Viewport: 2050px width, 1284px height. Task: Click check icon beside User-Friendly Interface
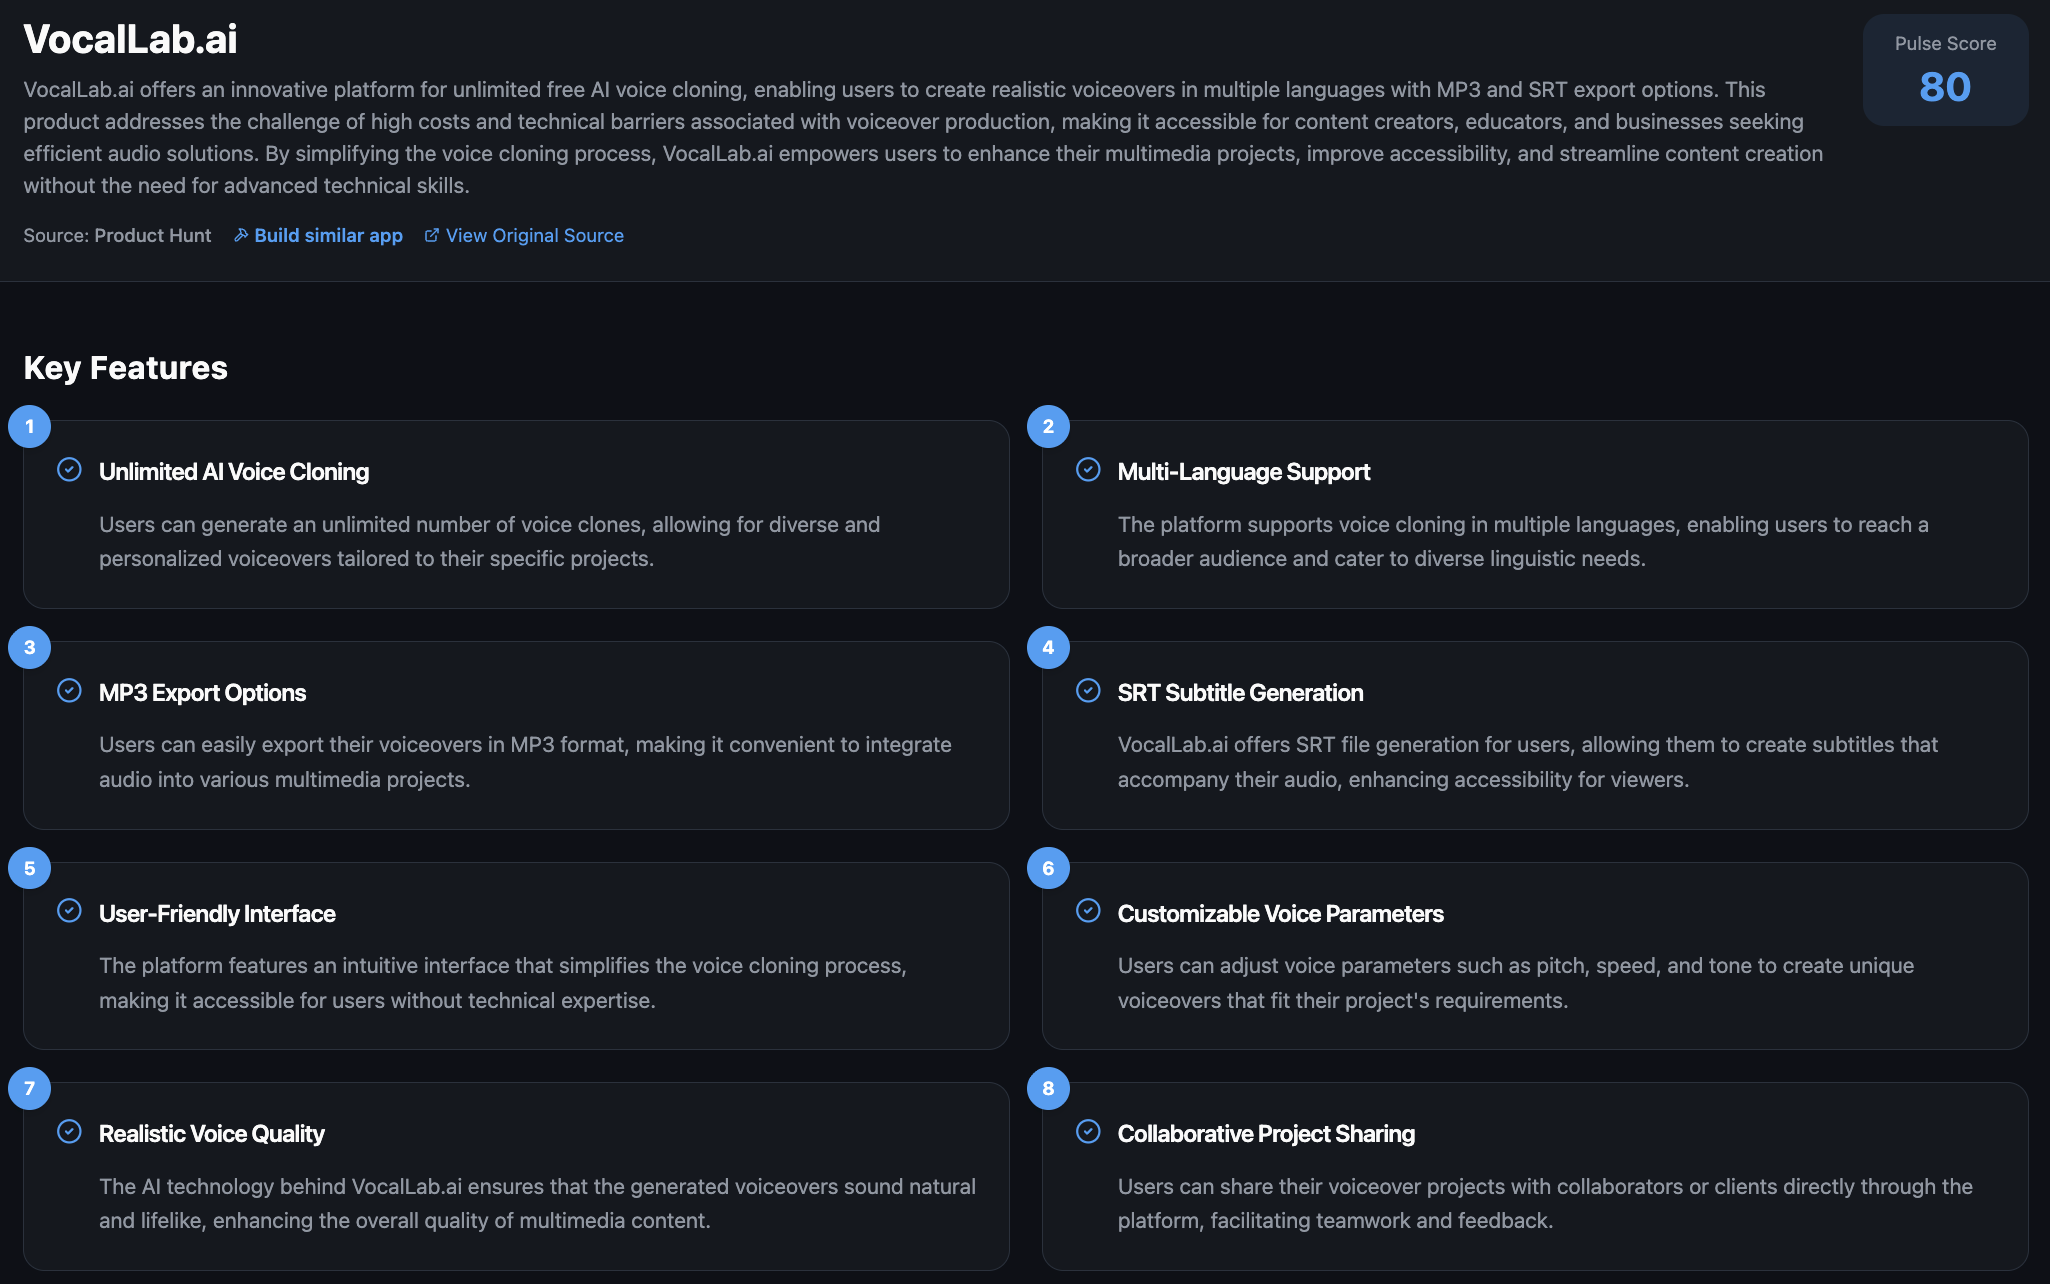pyautogui.click(x=69, y=911)
